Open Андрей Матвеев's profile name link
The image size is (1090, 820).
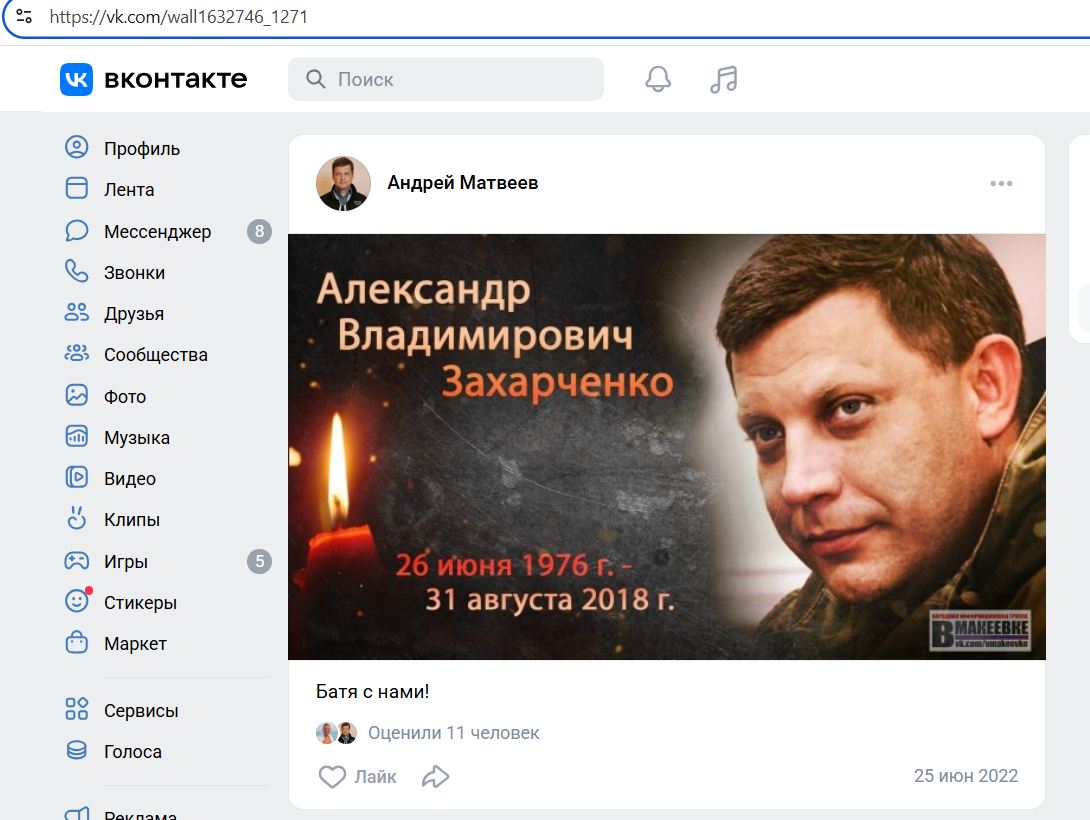click(x=463, y=183)
